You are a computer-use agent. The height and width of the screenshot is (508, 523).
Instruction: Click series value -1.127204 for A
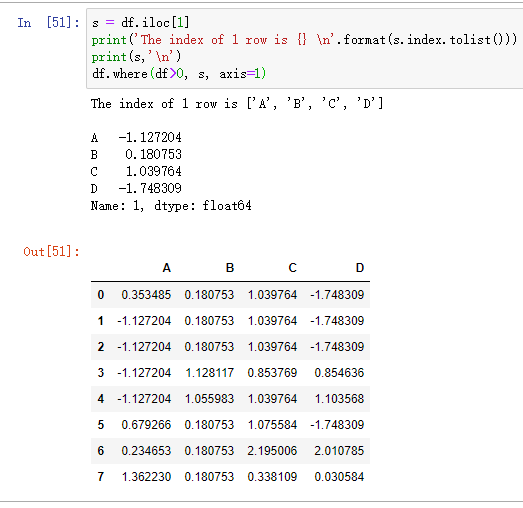click(x=150, y=137)
